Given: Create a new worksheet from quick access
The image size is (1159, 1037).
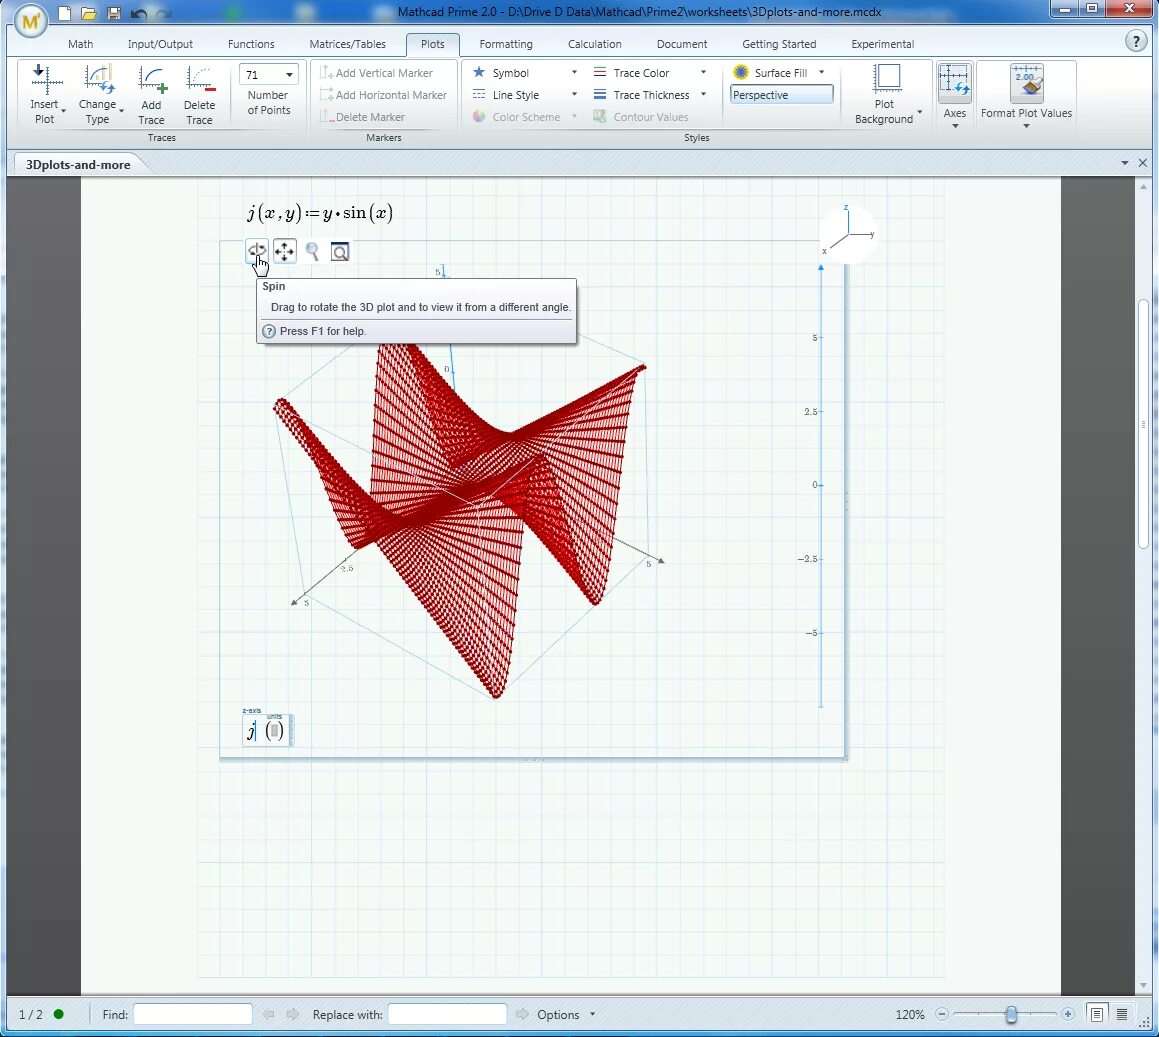Looking at the screenshot, I should tap(65, 13).
